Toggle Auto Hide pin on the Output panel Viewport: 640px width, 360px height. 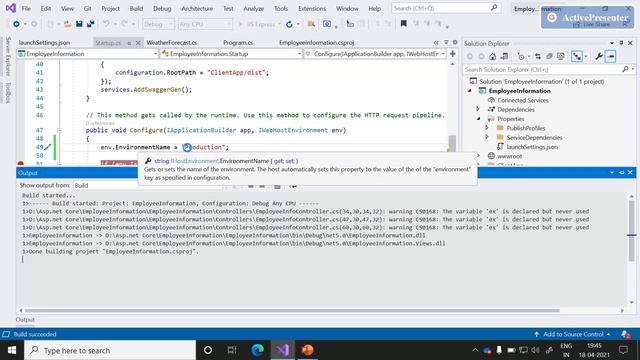click(x=621, y=173)
